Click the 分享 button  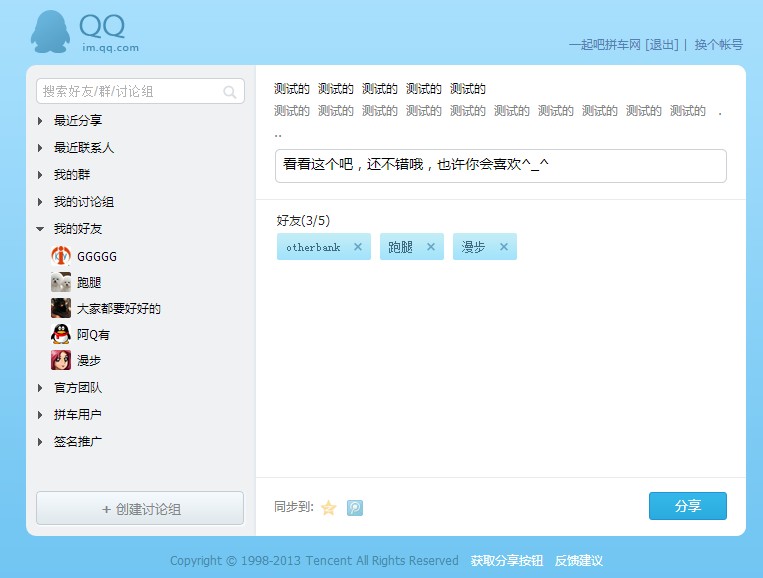(x=687, y=506)
